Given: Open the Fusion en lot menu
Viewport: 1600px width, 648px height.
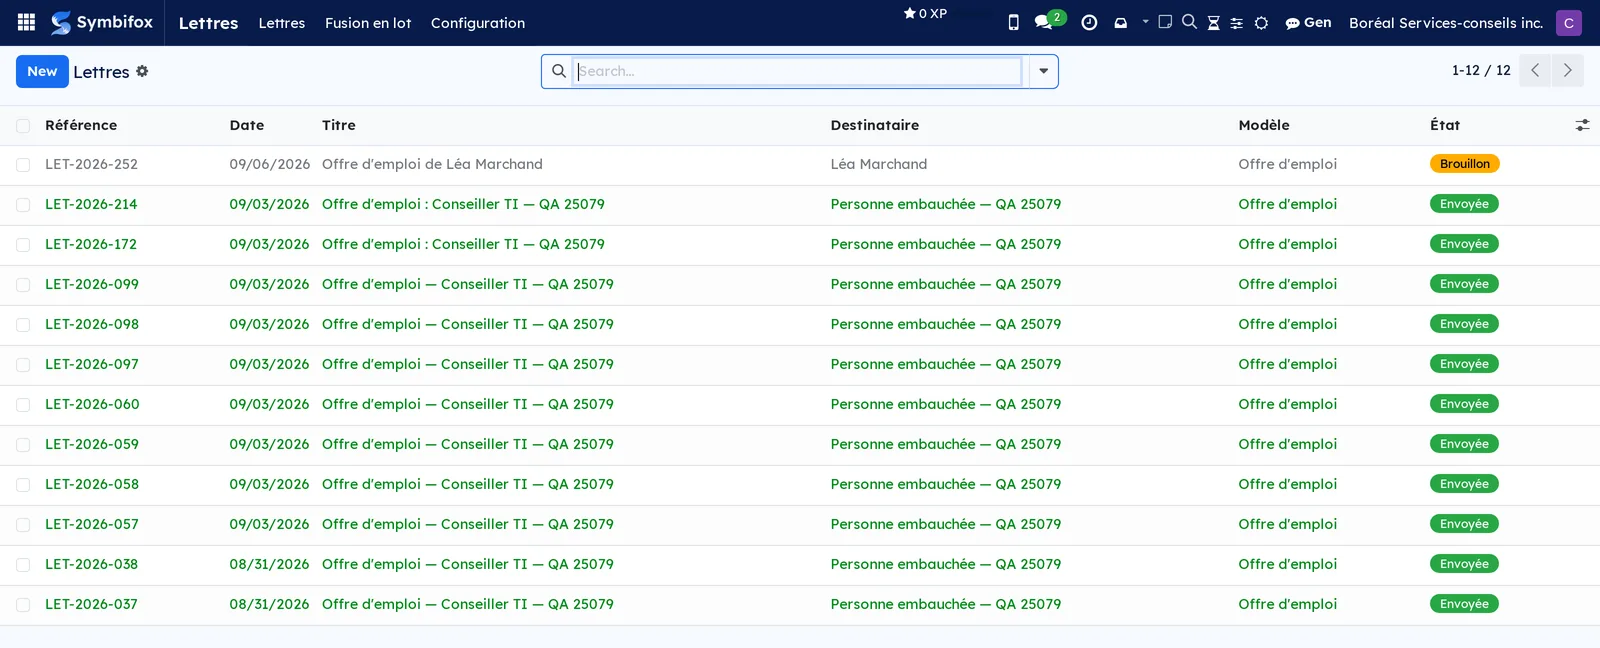Looking at the screenshot, I should coord(368,22).
